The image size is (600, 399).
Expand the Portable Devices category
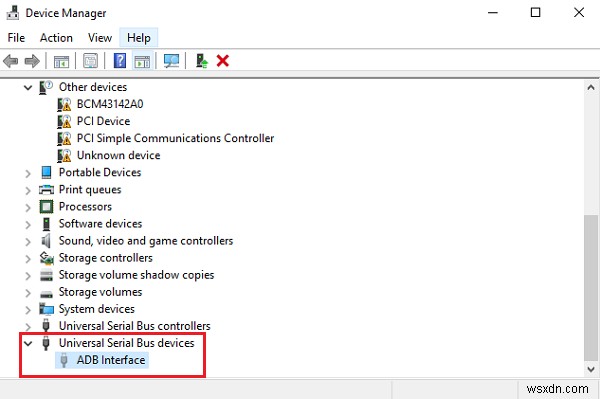coord(28,173)
